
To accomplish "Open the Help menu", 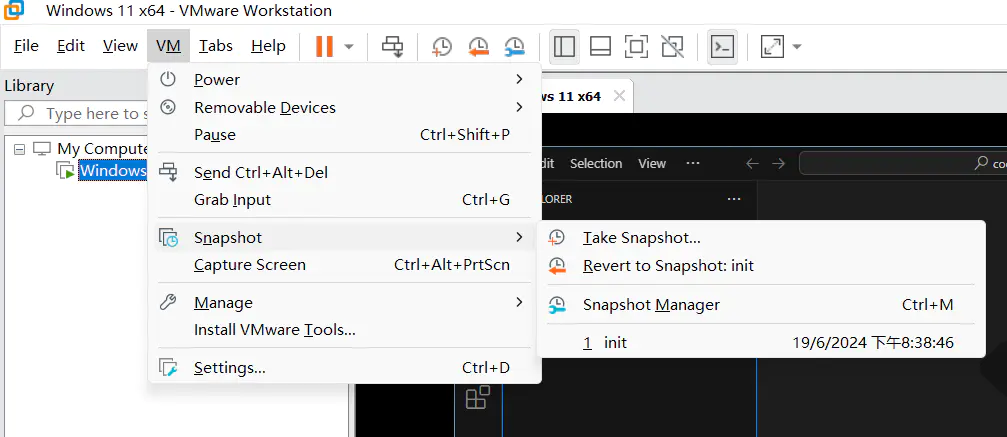I will tap(268, 46).
